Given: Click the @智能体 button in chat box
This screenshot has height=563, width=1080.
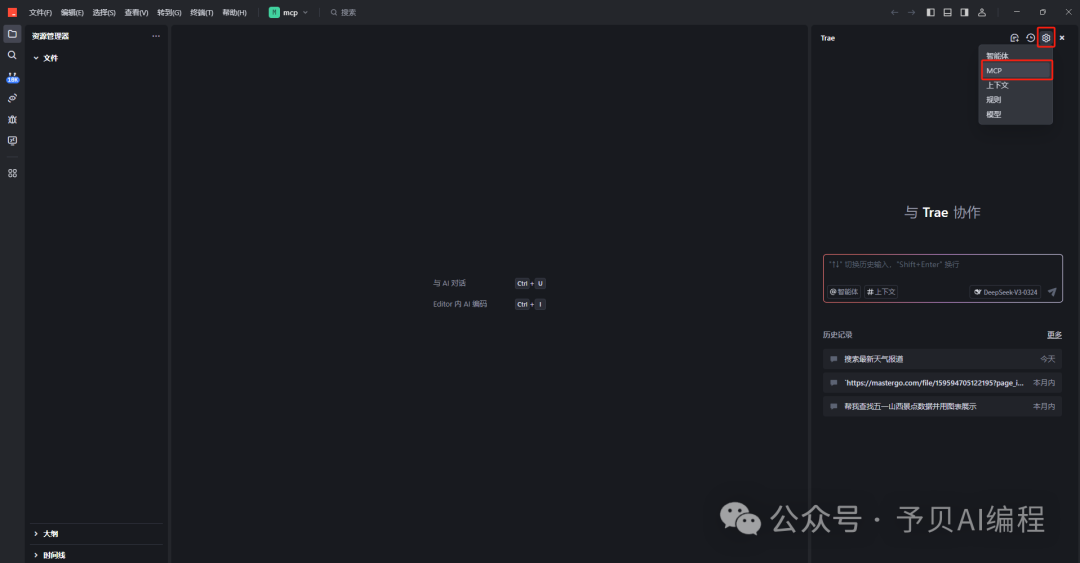Looking at the screenshot, I should click(x=844, y=292).
